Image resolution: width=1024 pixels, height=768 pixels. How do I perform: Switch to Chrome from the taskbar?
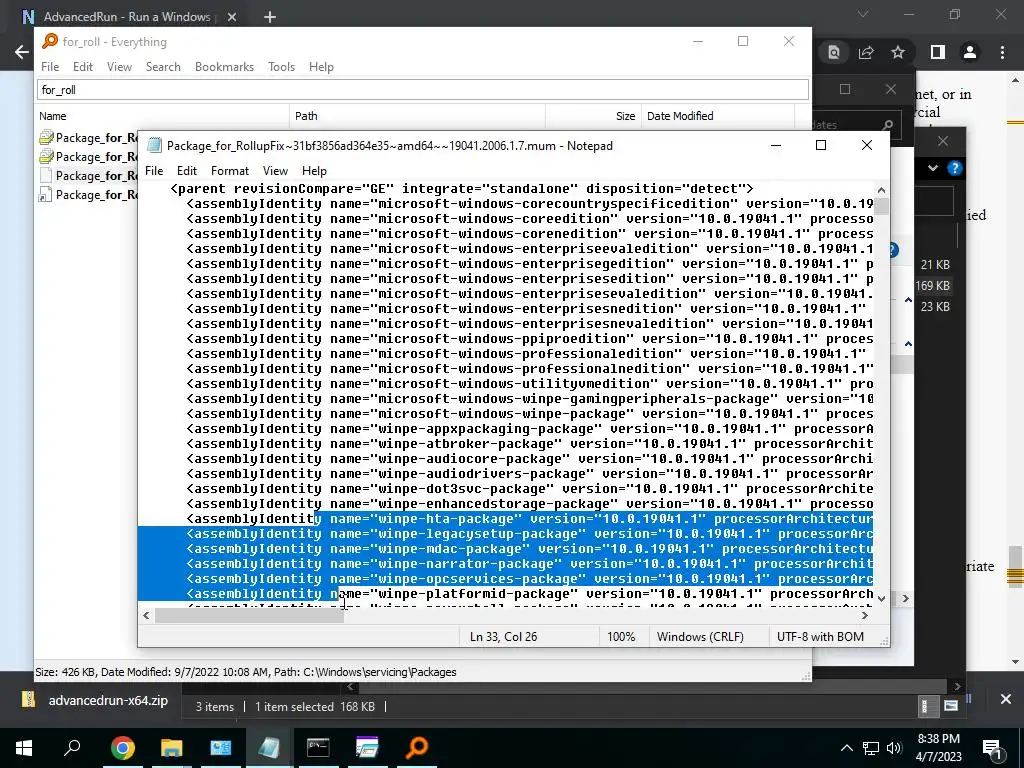122,748
